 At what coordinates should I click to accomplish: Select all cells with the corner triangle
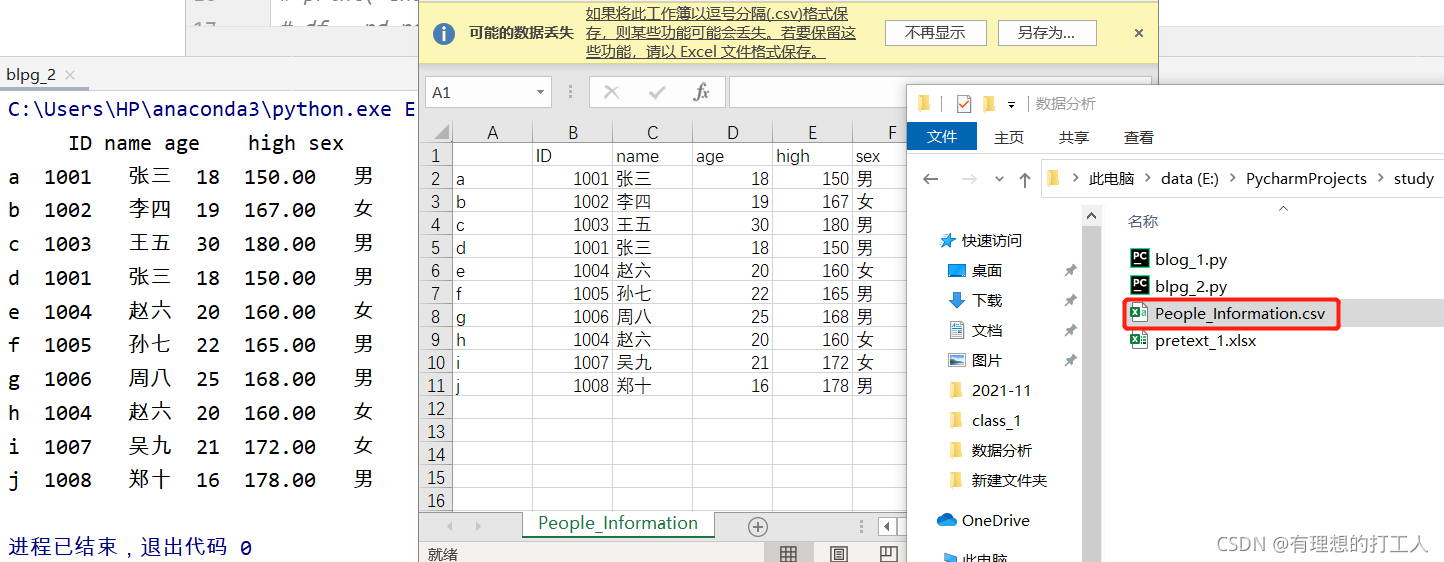click(x=436, y=133)
